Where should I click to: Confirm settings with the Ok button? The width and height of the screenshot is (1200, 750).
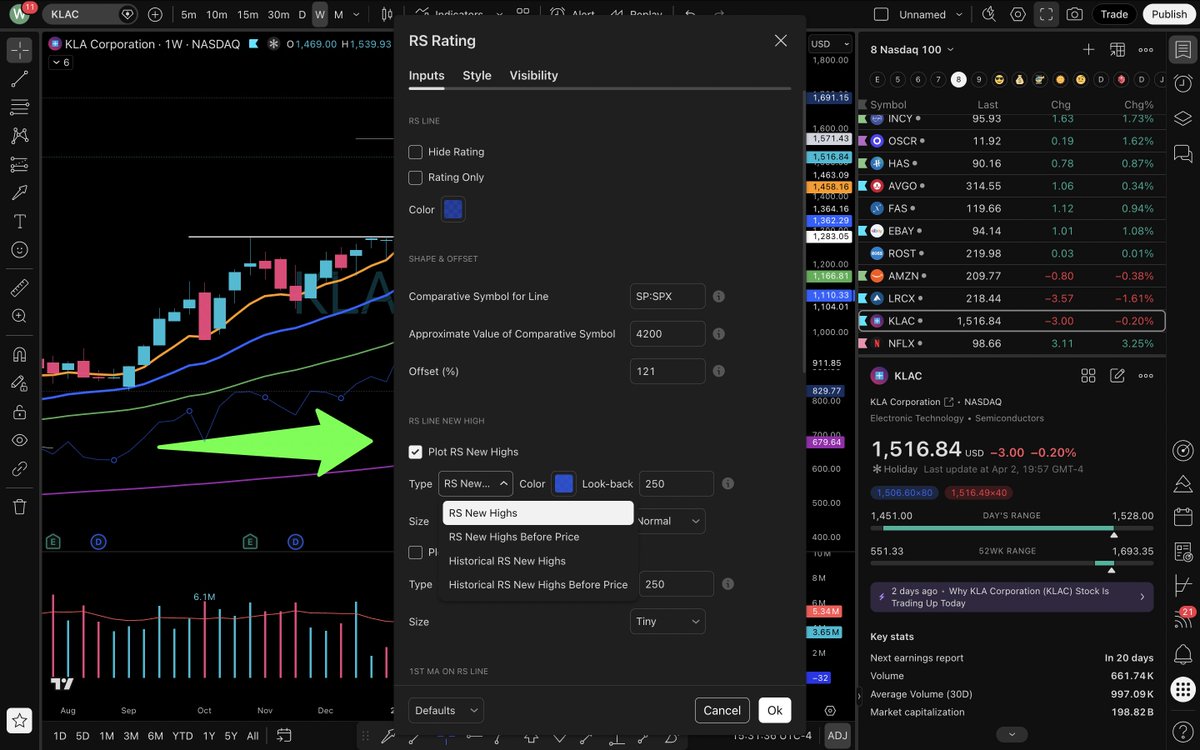[775, 710]
